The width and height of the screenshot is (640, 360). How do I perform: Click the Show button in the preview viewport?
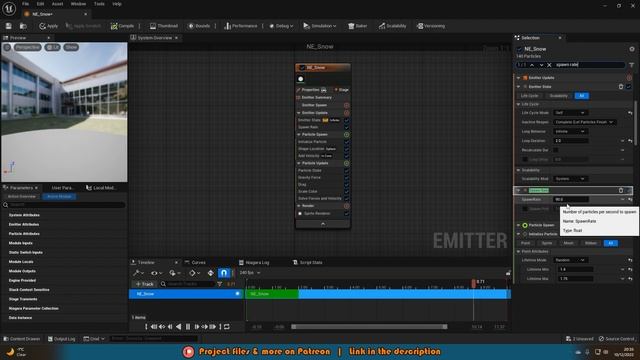(71, 47)
